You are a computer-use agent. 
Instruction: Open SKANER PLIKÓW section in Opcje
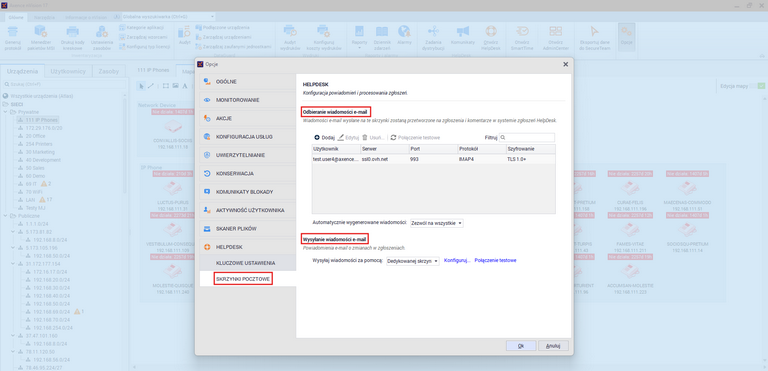[248, 229]
